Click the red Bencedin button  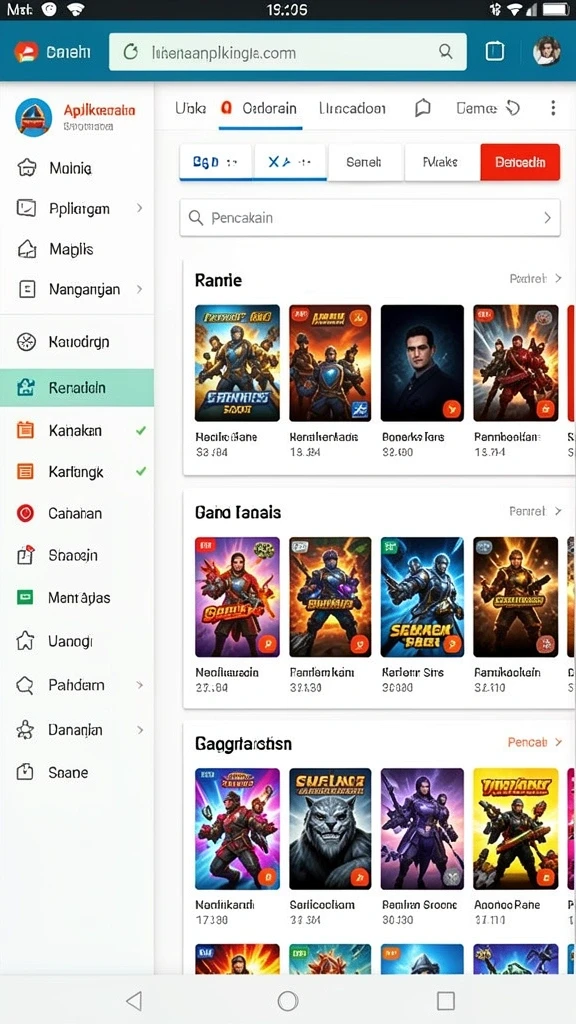coord(520,162)
